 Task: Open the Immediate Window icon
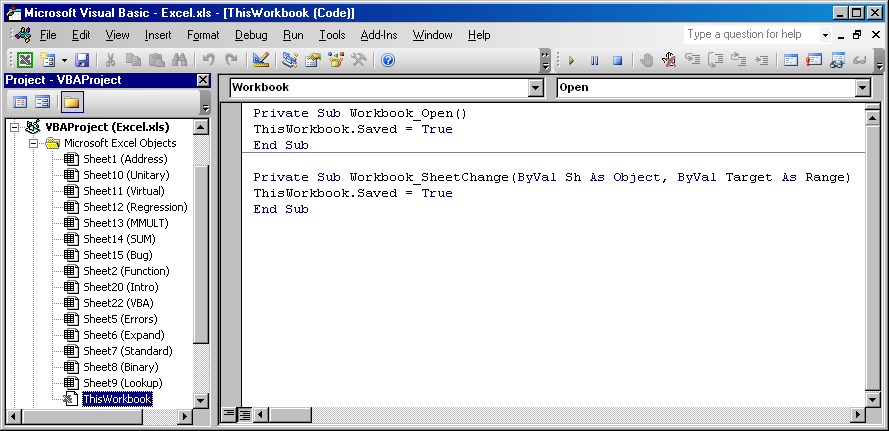point(814,60)
